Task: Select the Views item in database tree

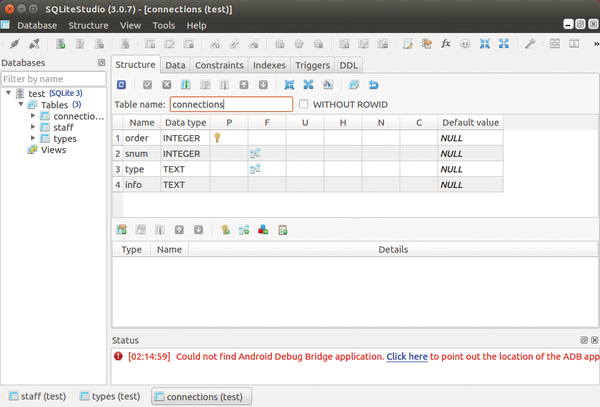Action: pos(53,150)
